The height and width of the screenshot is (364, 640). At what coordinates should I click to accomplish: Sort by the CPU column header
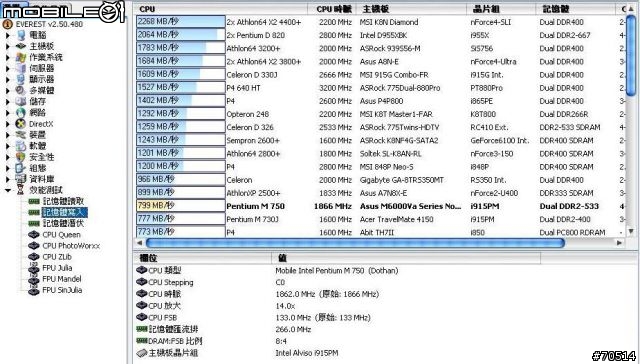click(221, 9)
